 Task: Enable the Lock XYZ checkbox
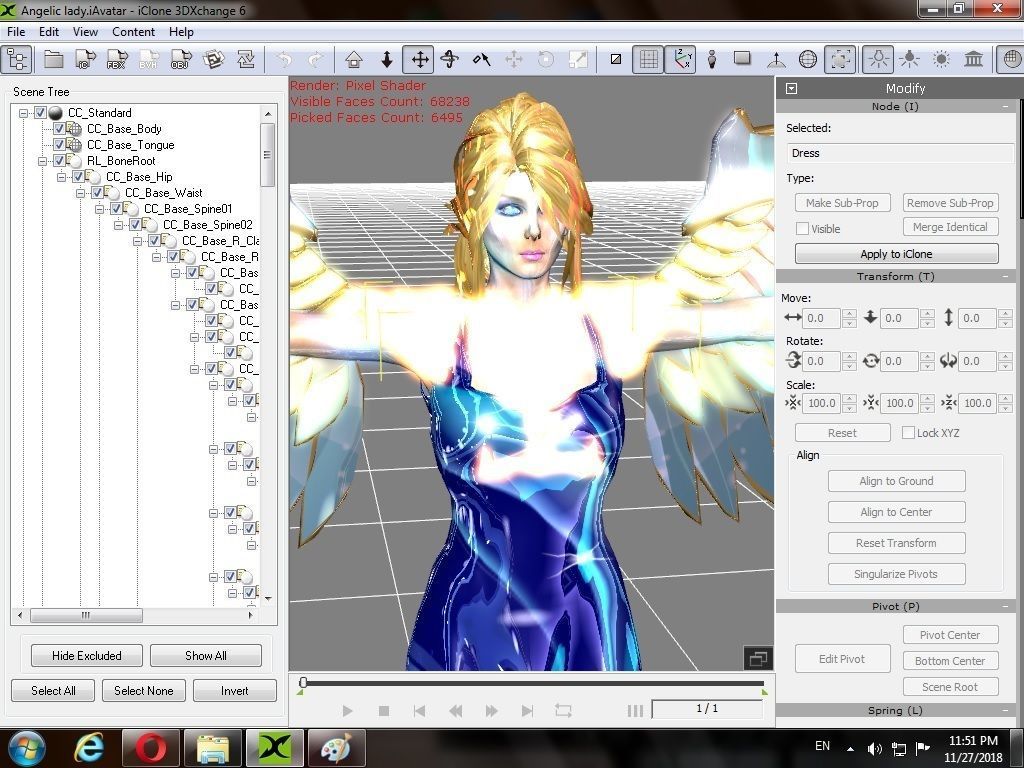pyautogui.click(x=908, y=432)
